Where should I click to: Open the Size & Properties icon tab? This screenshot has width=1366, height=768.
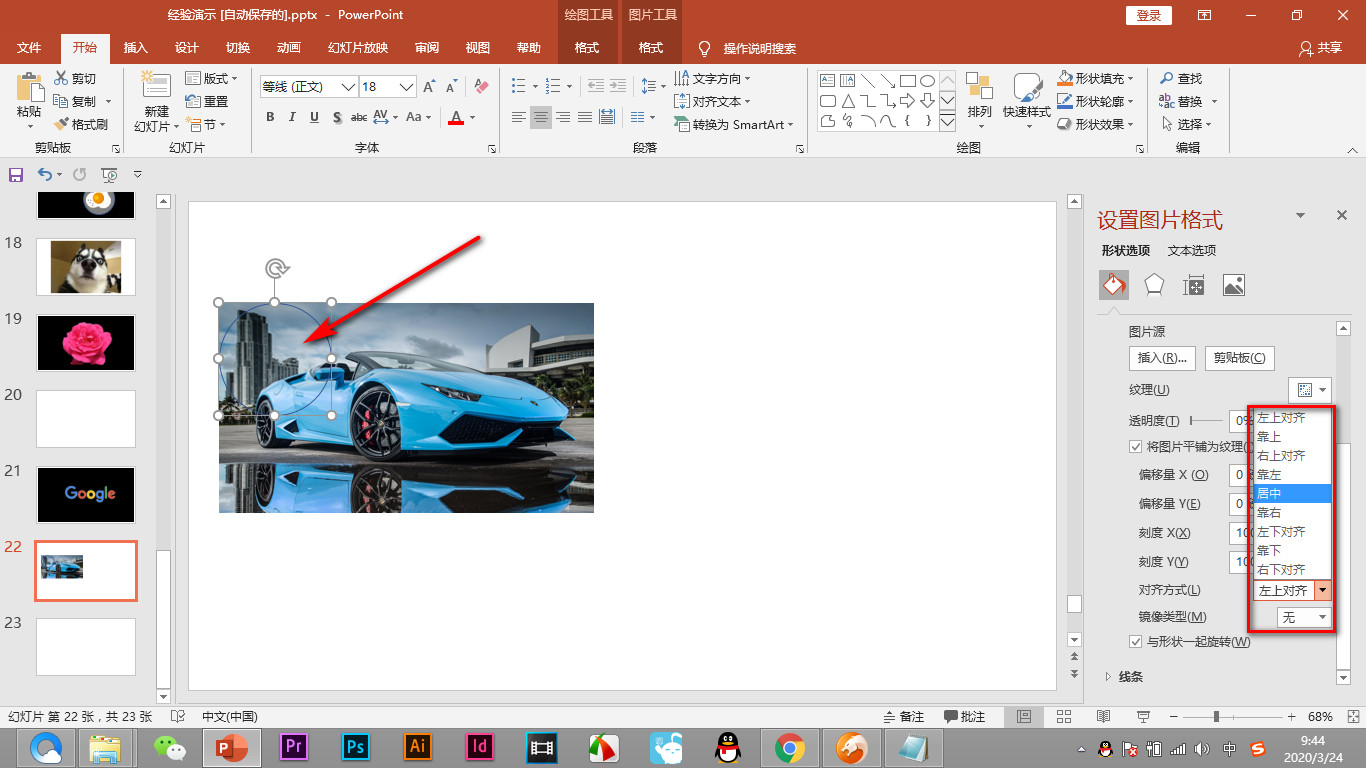[1193, 286]
